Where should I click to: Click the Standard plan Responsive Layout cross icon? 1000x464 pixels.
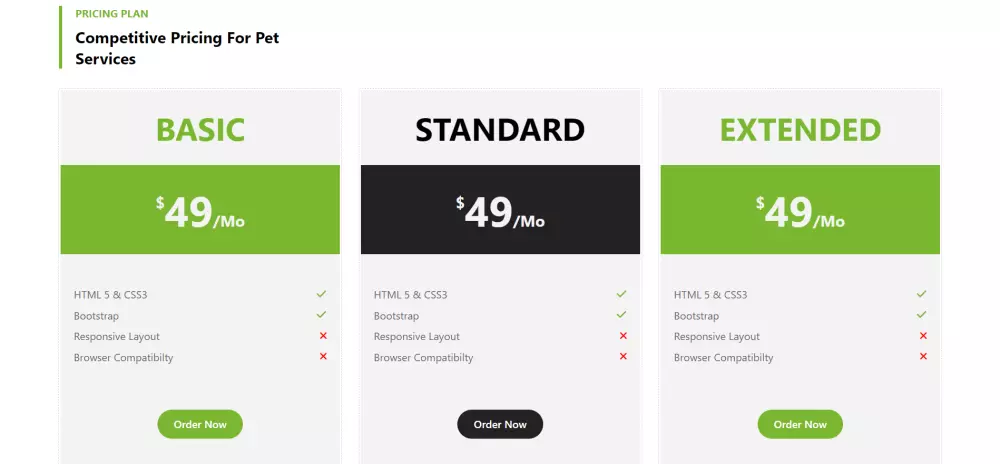point(623,336)
